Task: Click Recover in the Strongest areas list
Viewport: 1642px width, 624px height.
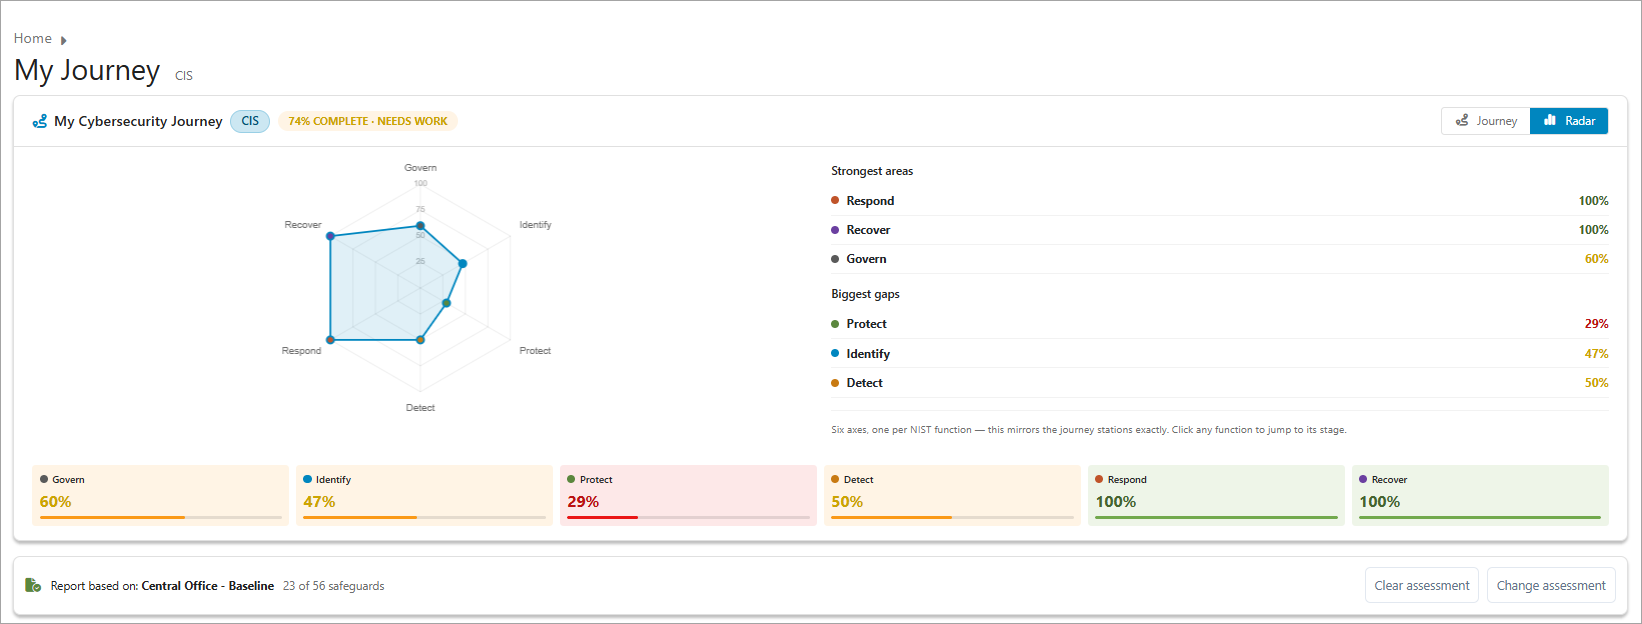Action: coord(1220,230)
